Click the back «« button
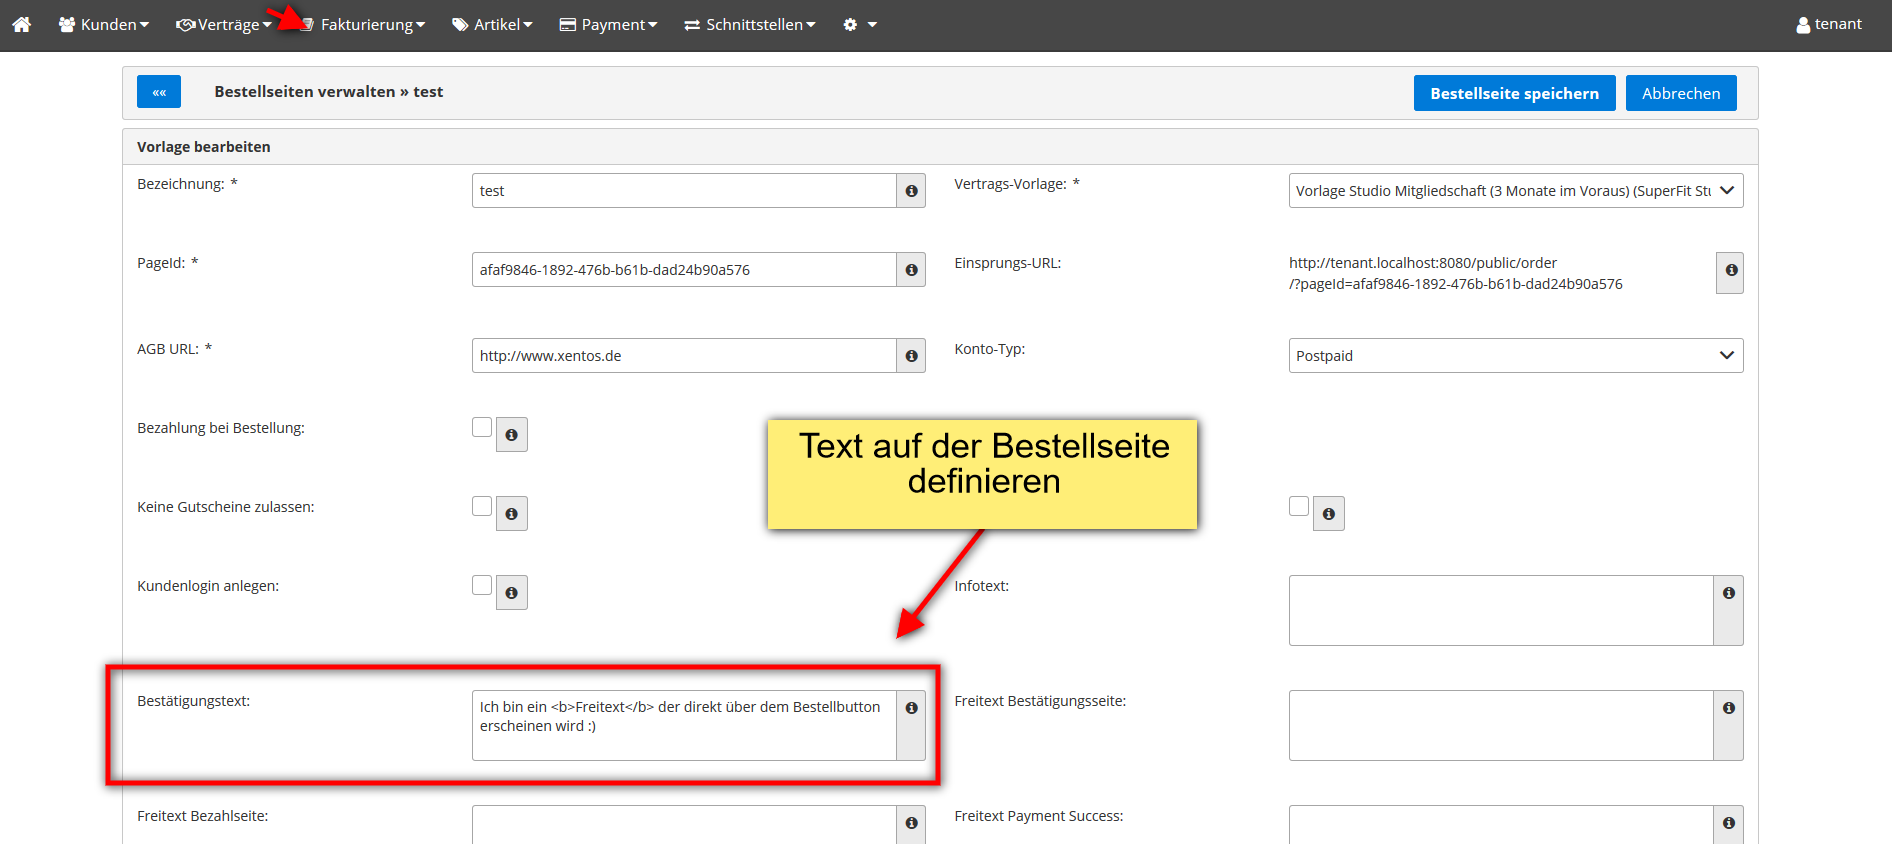The image size is (1893, 844). [159, 92]
